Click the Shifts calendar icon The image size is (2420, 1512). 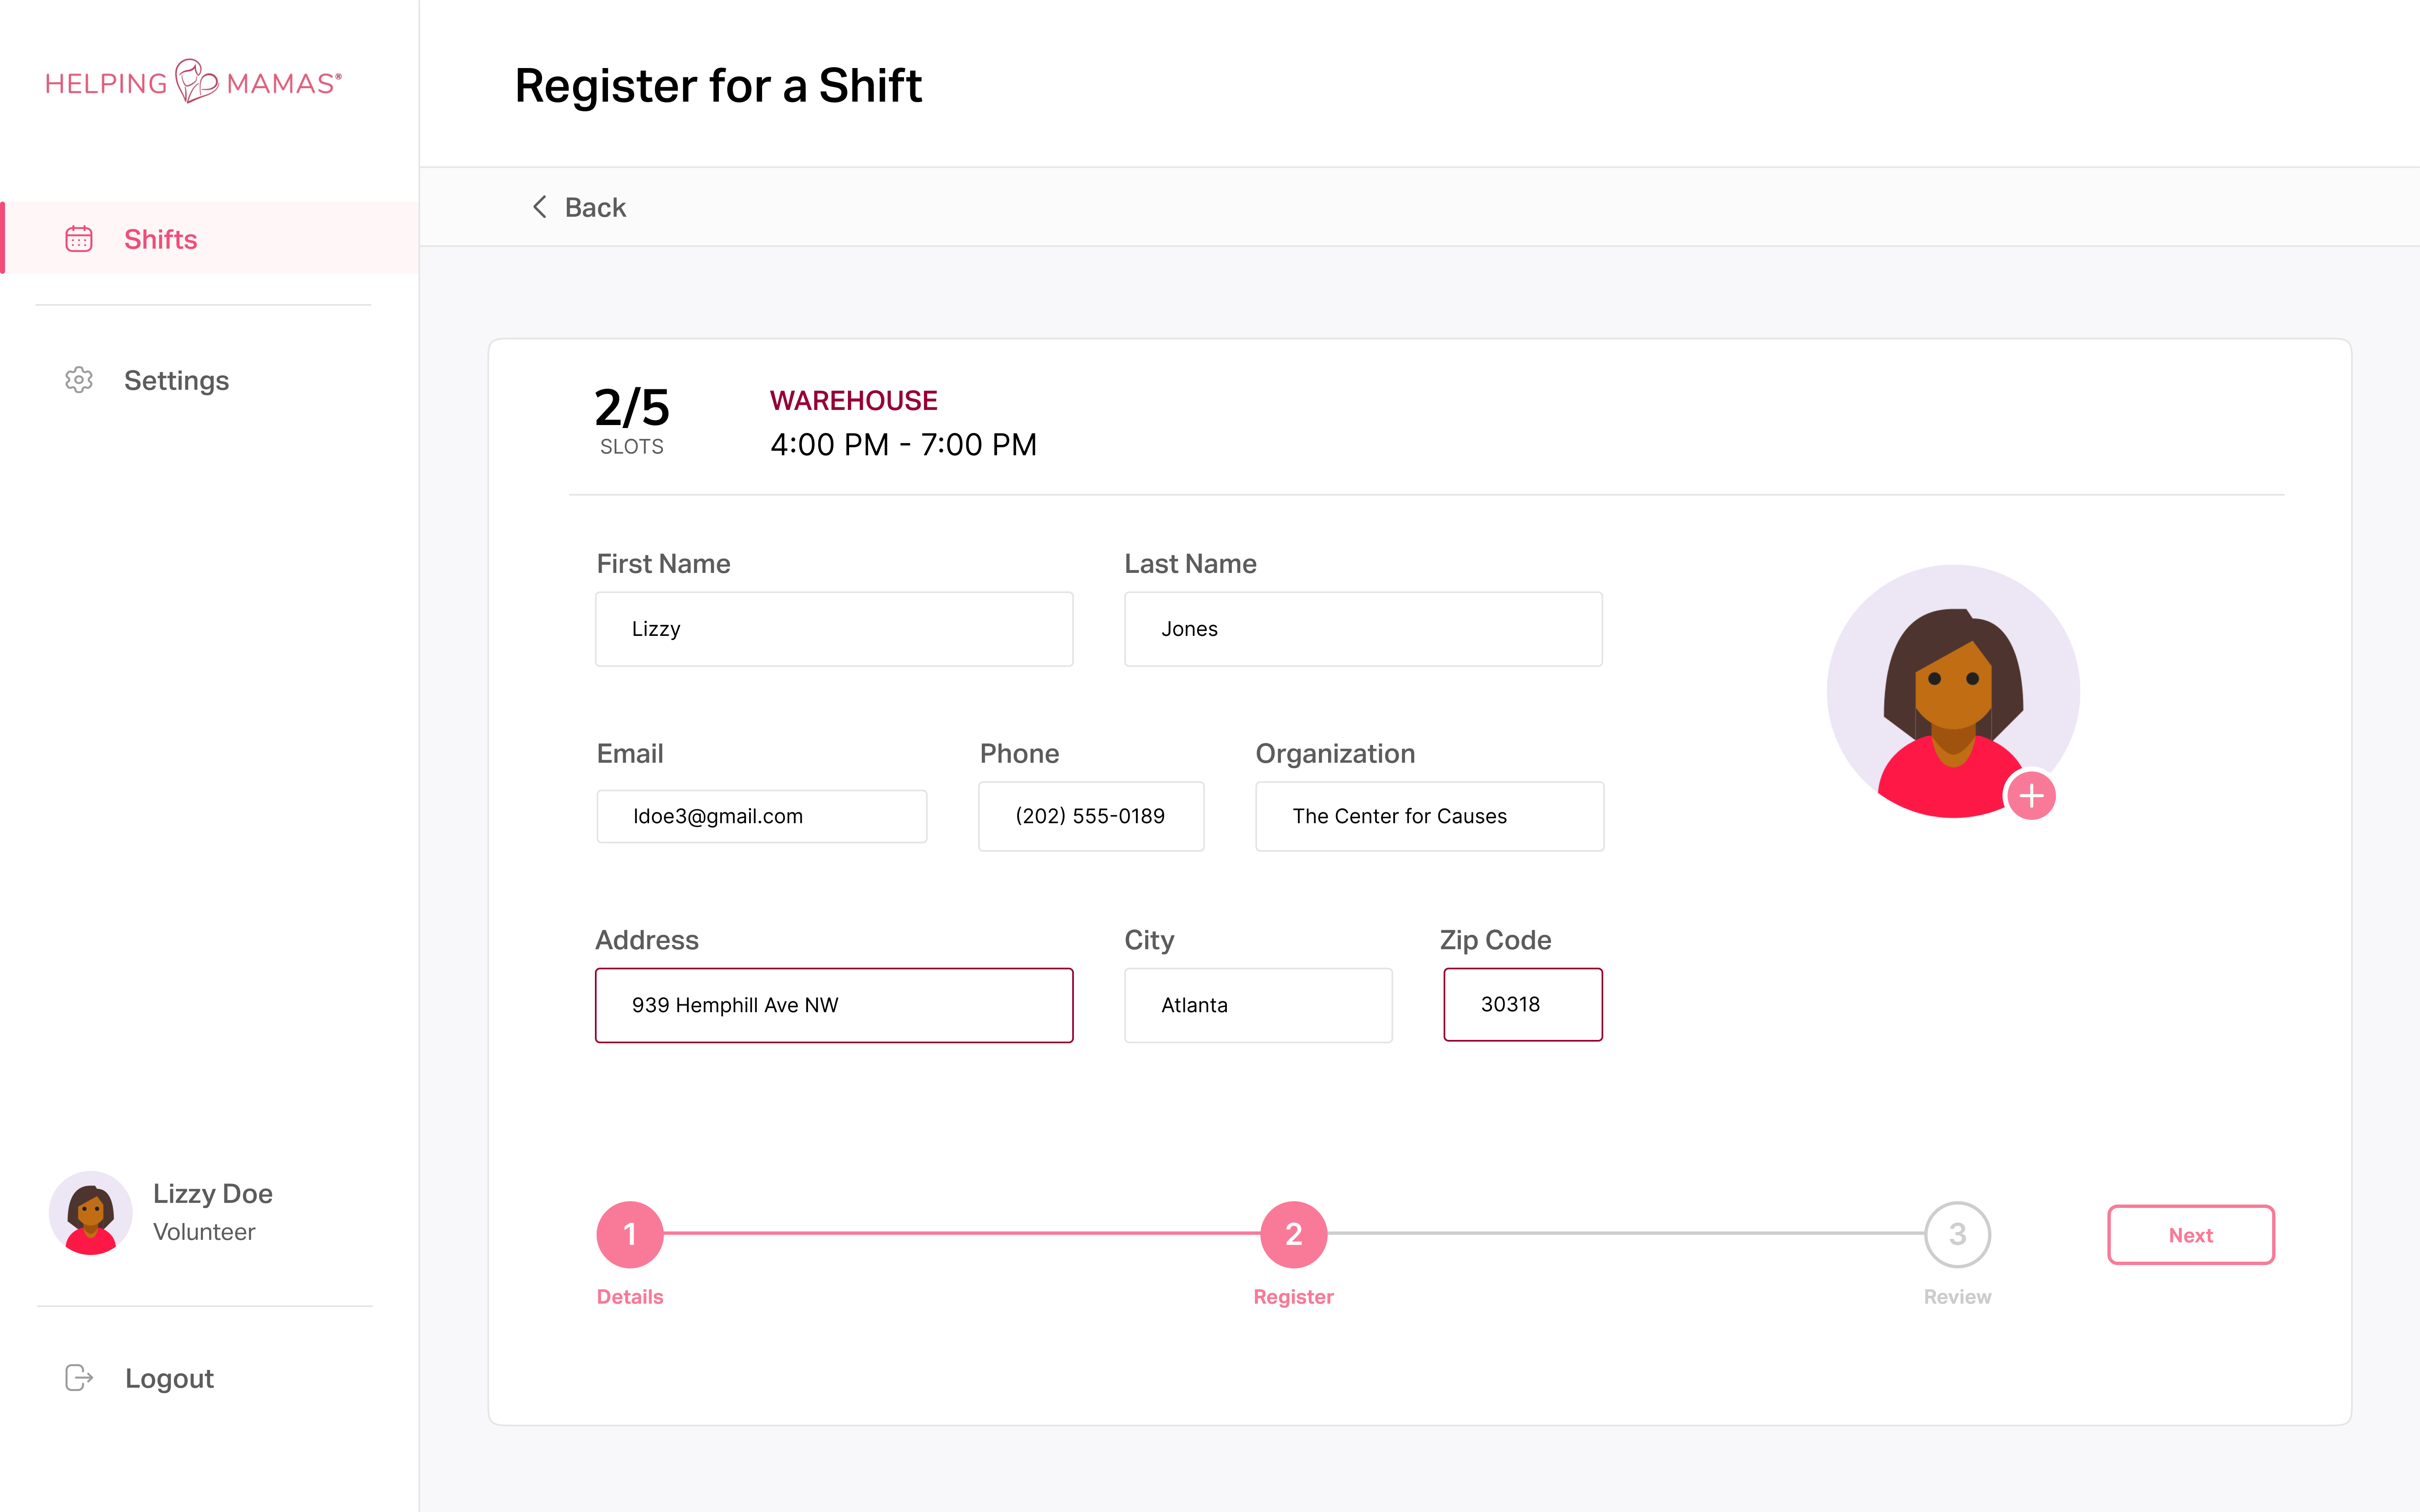(79, 239)
